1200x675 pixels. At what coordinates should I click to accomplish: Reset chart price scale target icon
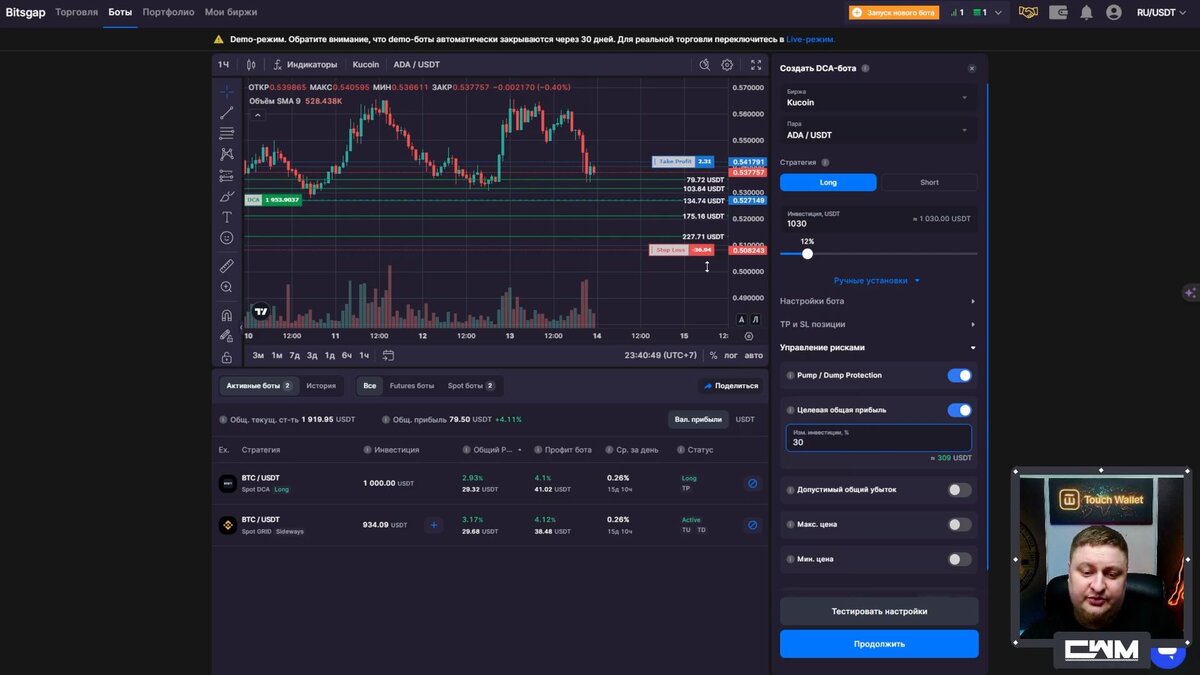click(749, 336)
